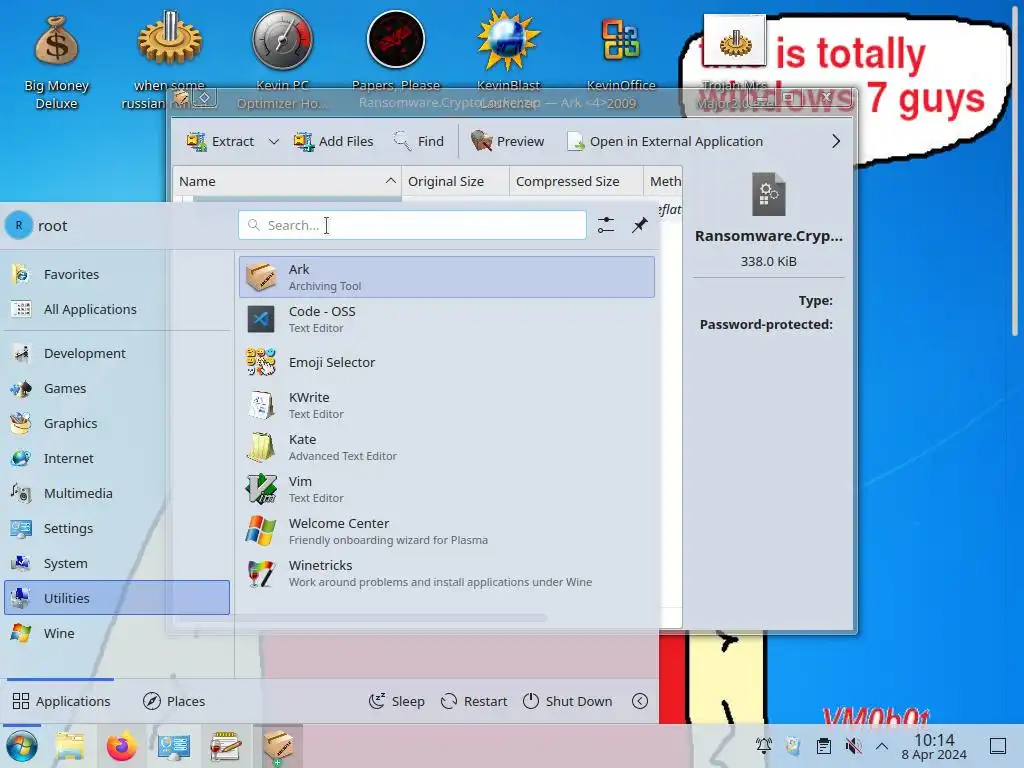Screen dimensions: 1024x768
Task: Open the file manager taskbar icon
Action: click(x=70, y=746)
